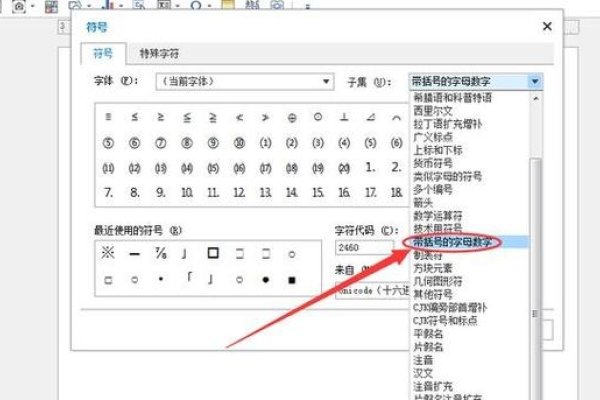Pick the ⊙ circled dot symbol
This screenshot has height=400, width=600.
point(318,117)
